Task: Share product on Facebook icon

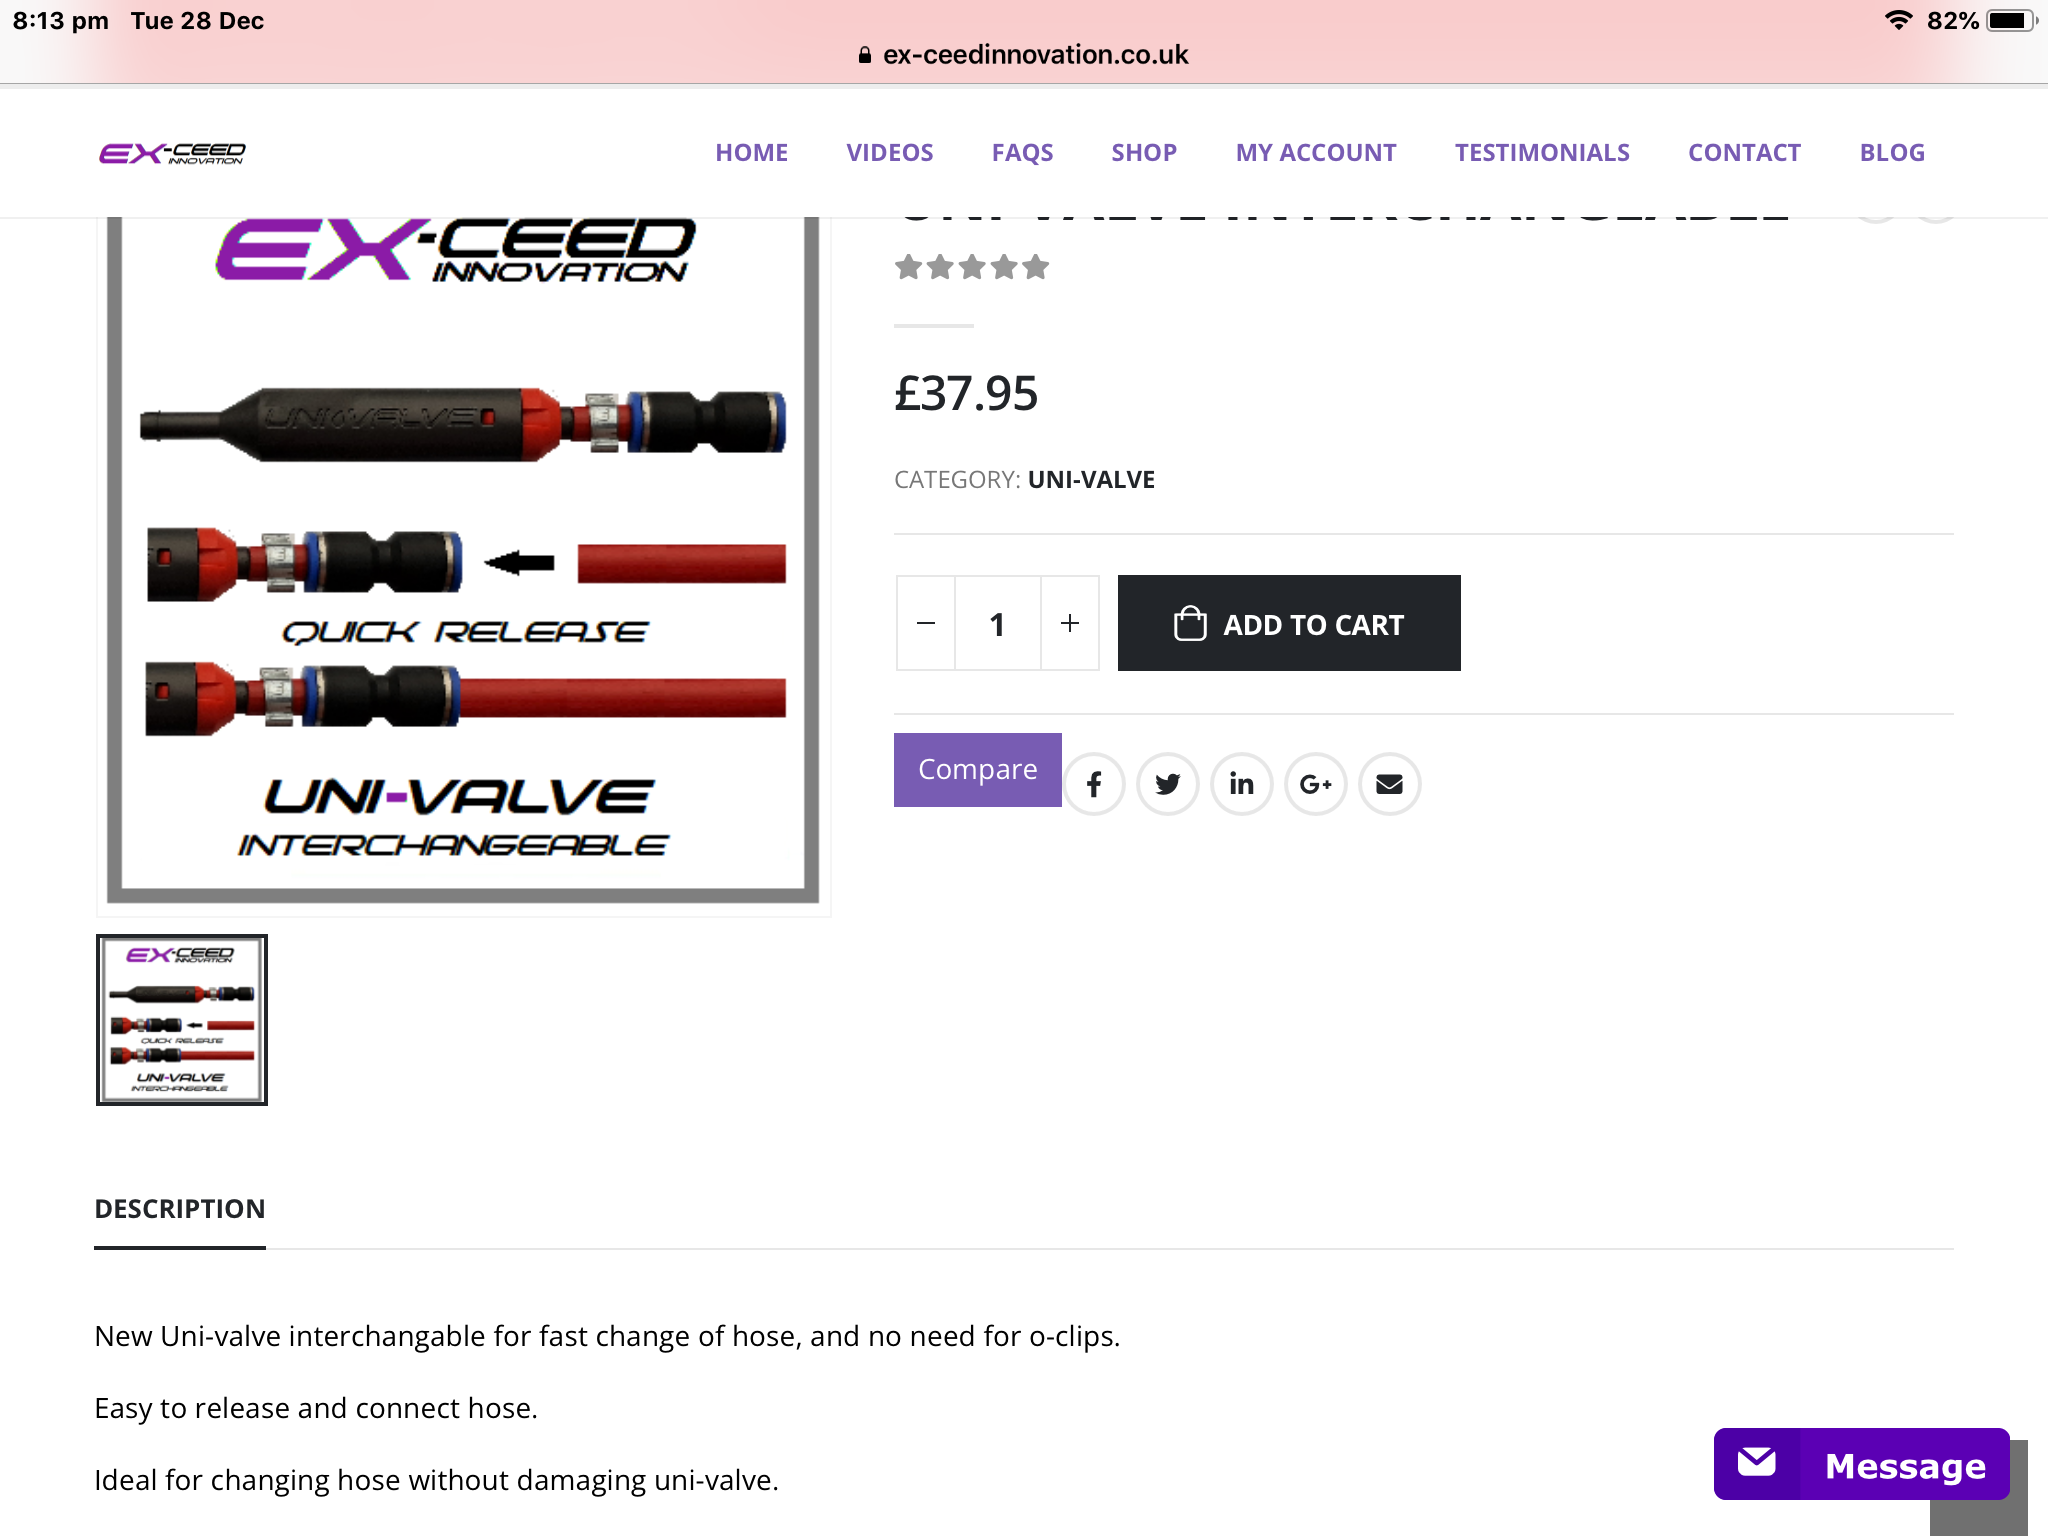Action: 1094,784
